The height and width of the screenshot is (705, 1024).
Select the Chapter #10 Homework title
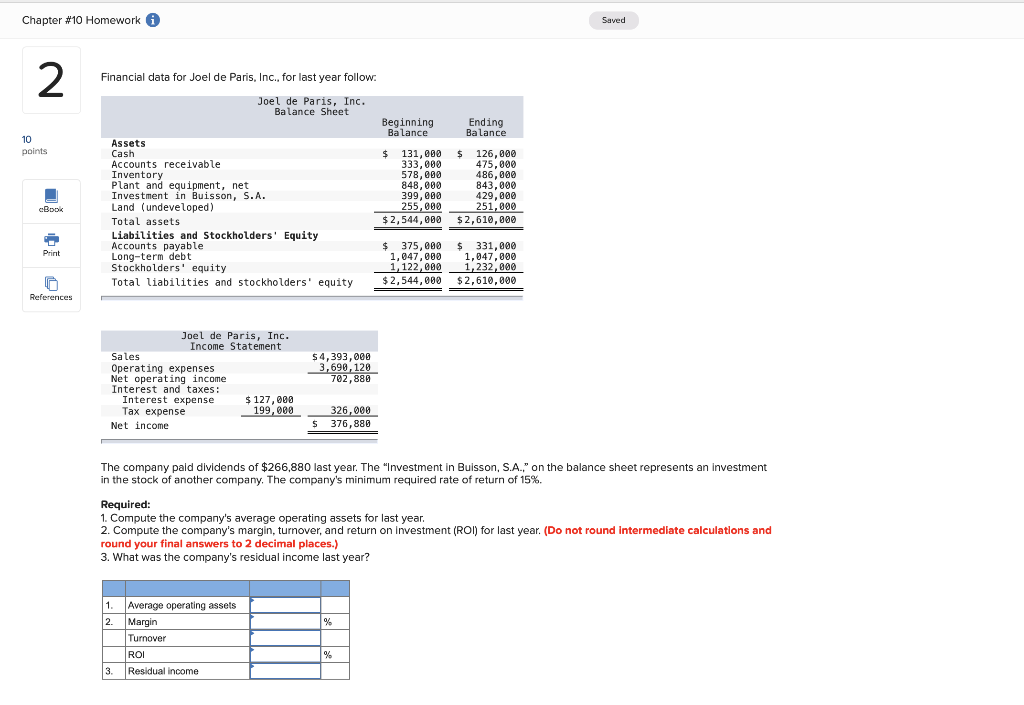point(80,19)
